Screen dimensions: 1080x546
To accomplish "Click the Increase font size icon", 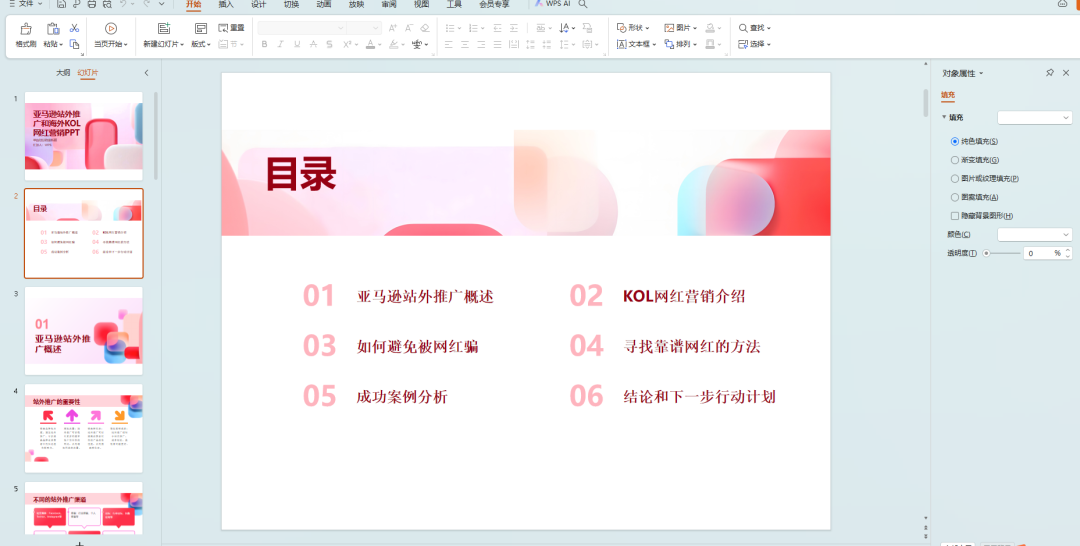I will (x=393, y=28).
